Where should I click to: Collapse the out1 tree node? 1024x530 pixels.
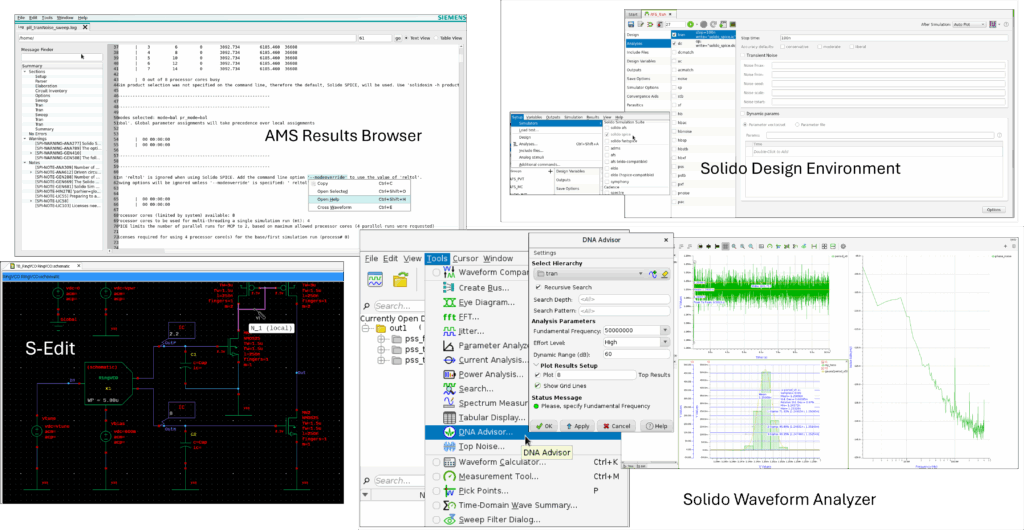365,328
